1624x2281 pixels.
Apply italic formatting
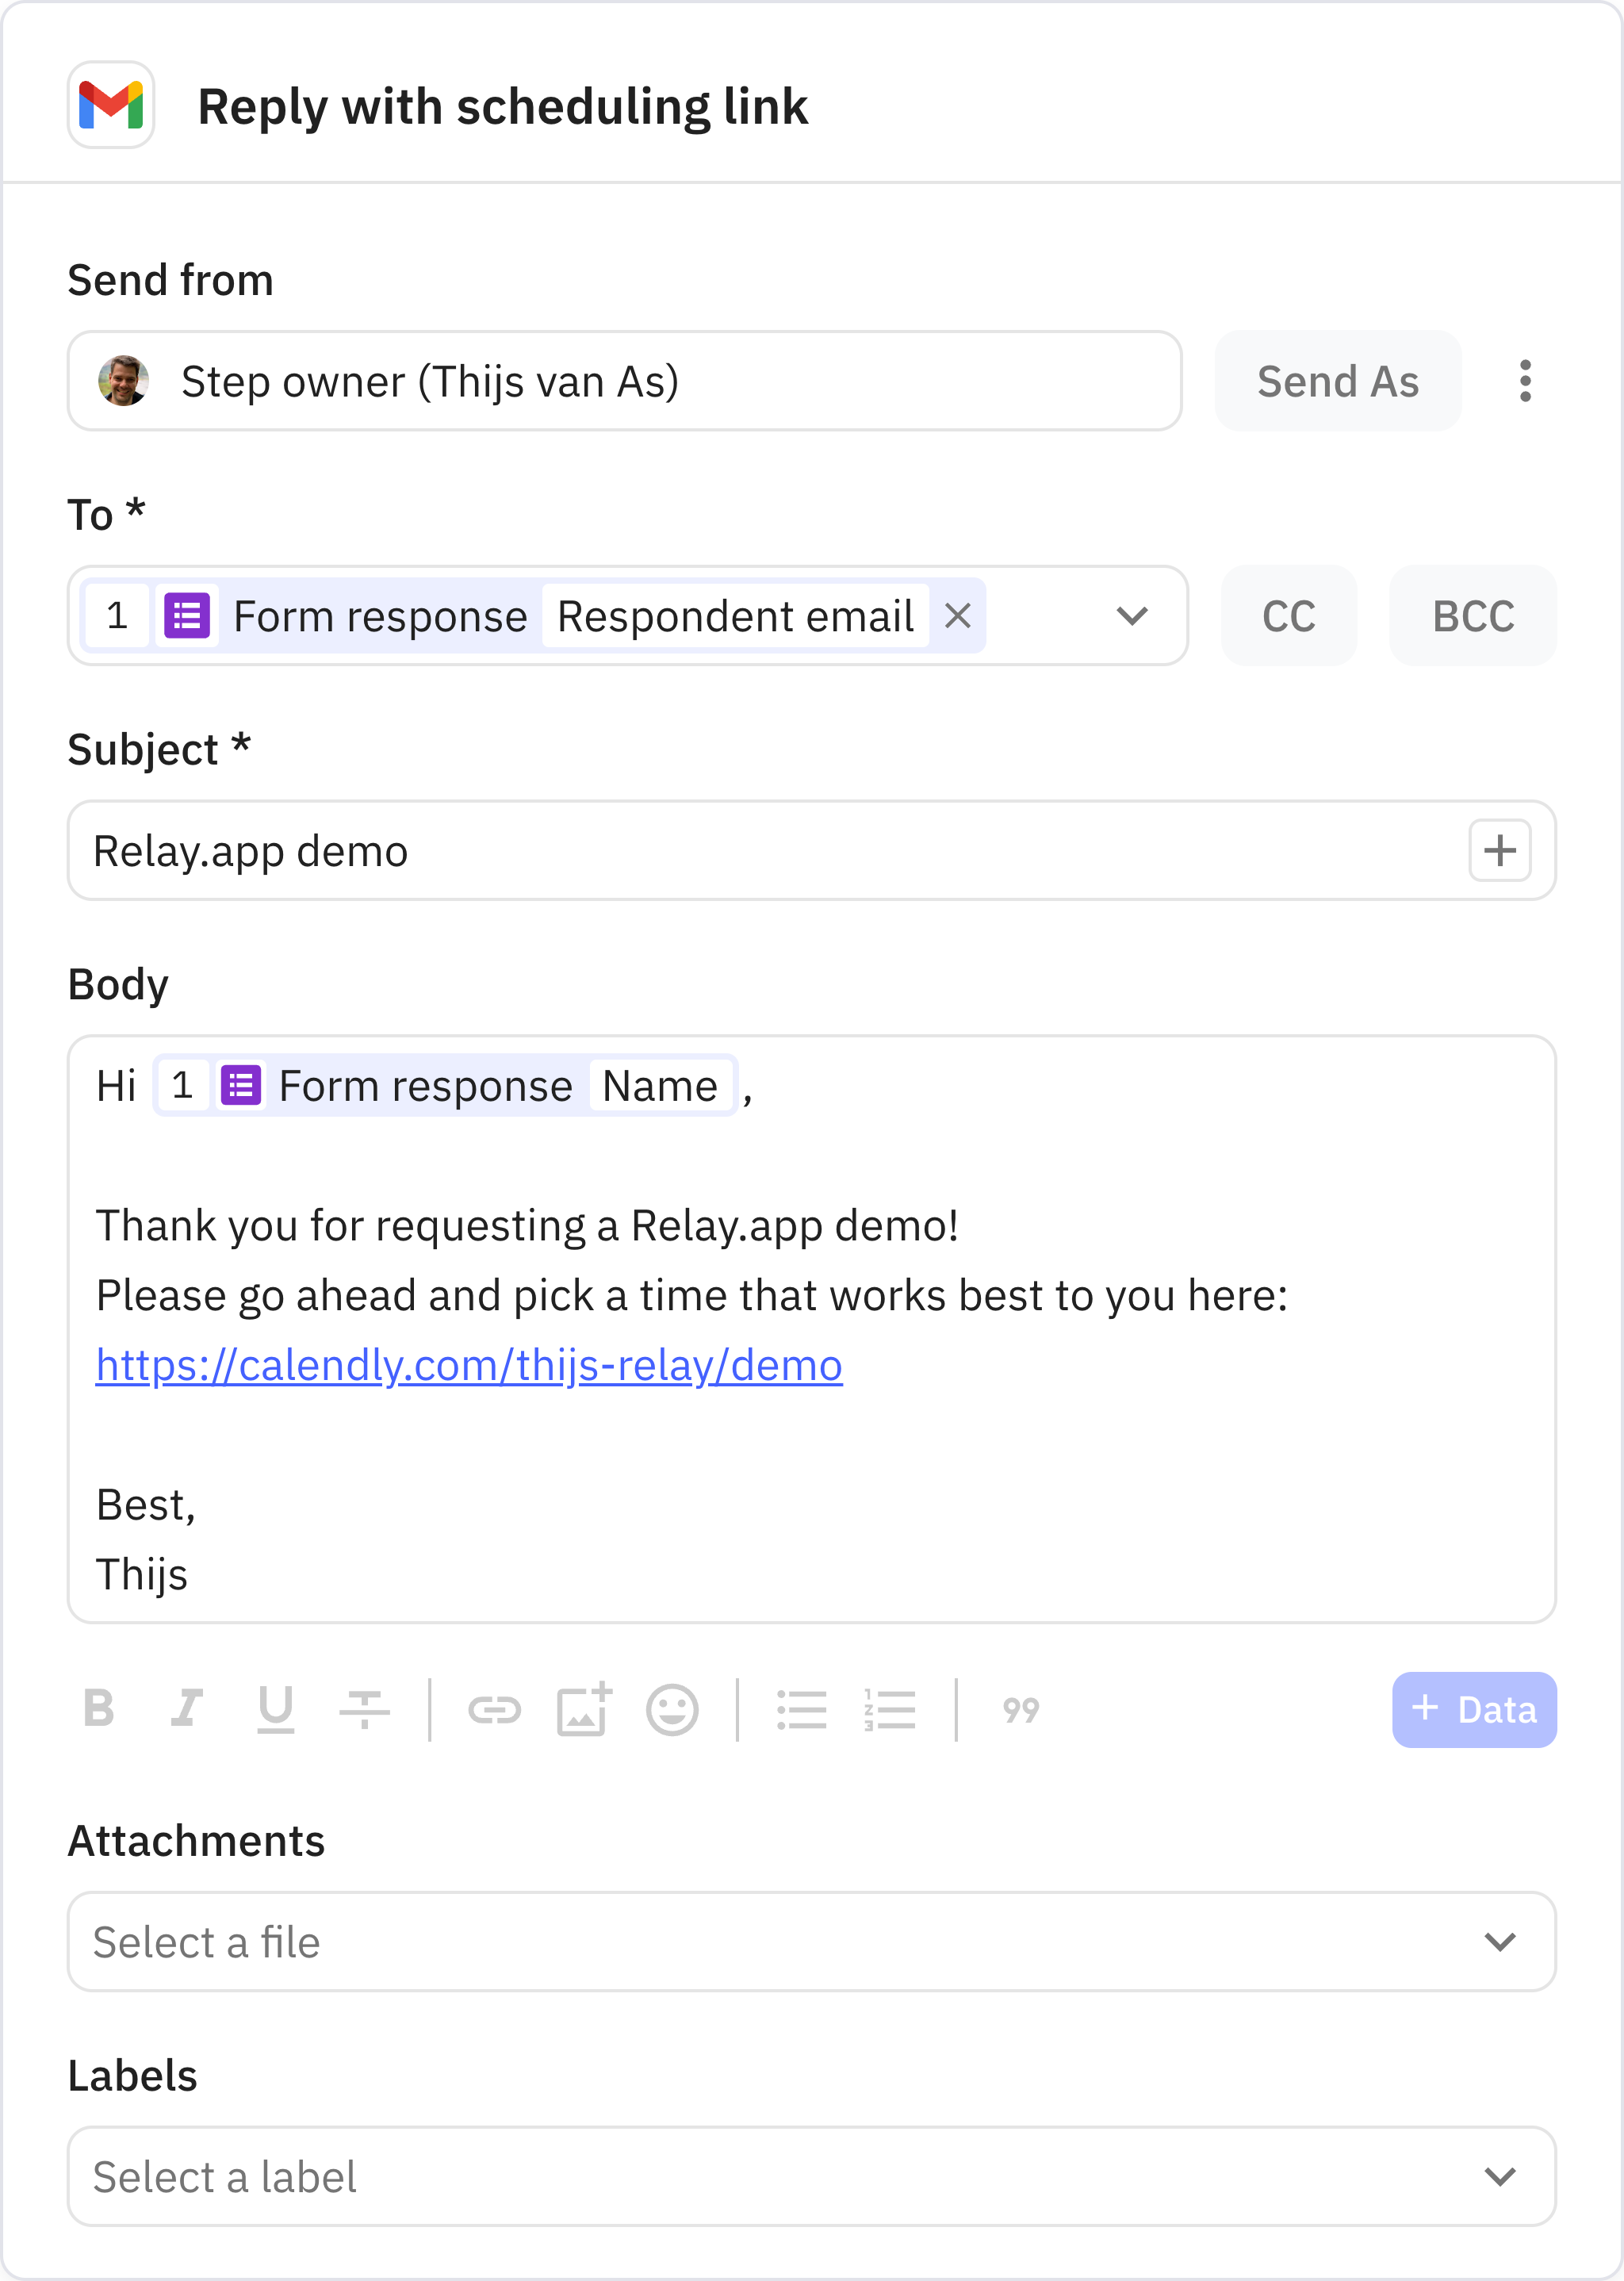pyautogui.click(x=188, y=1709)
